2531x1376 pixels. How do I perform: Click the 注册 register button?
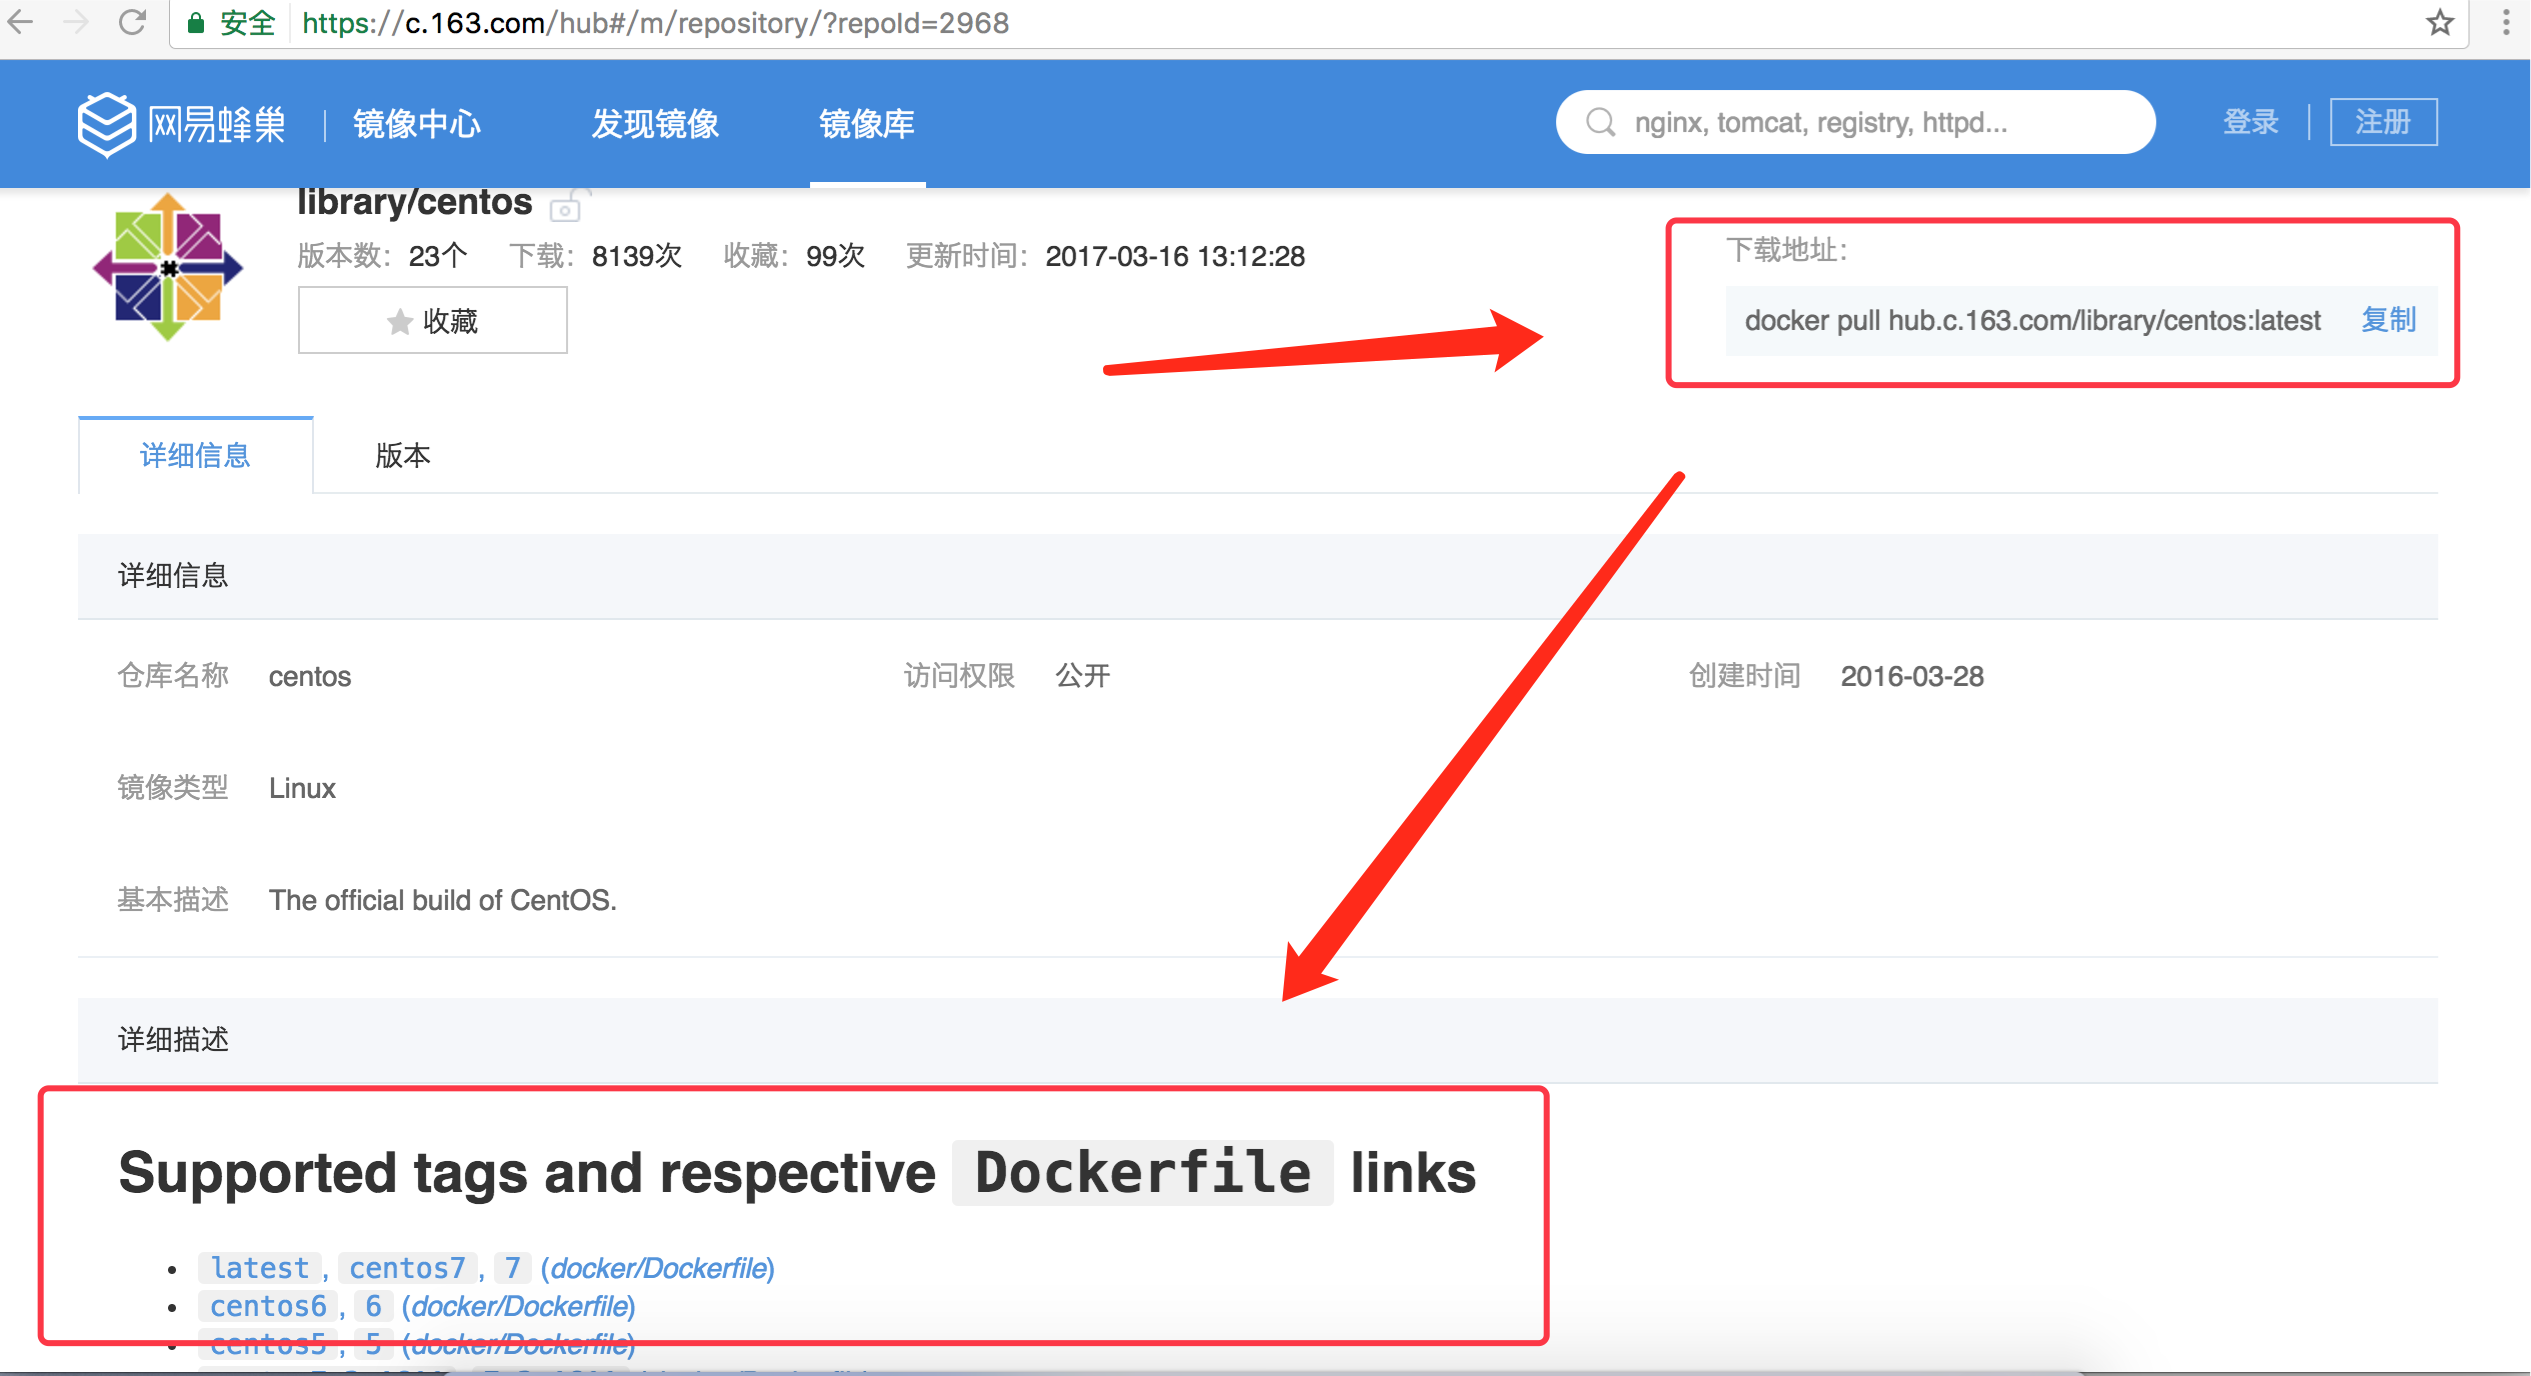coord(2383,122)
